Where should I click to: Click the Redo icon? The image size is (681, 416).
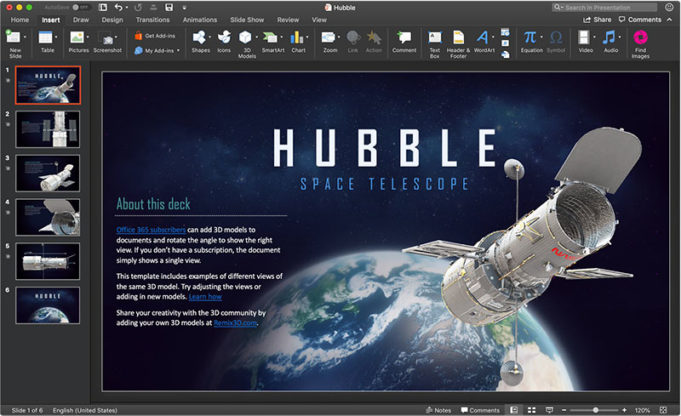tap(138, 7)
